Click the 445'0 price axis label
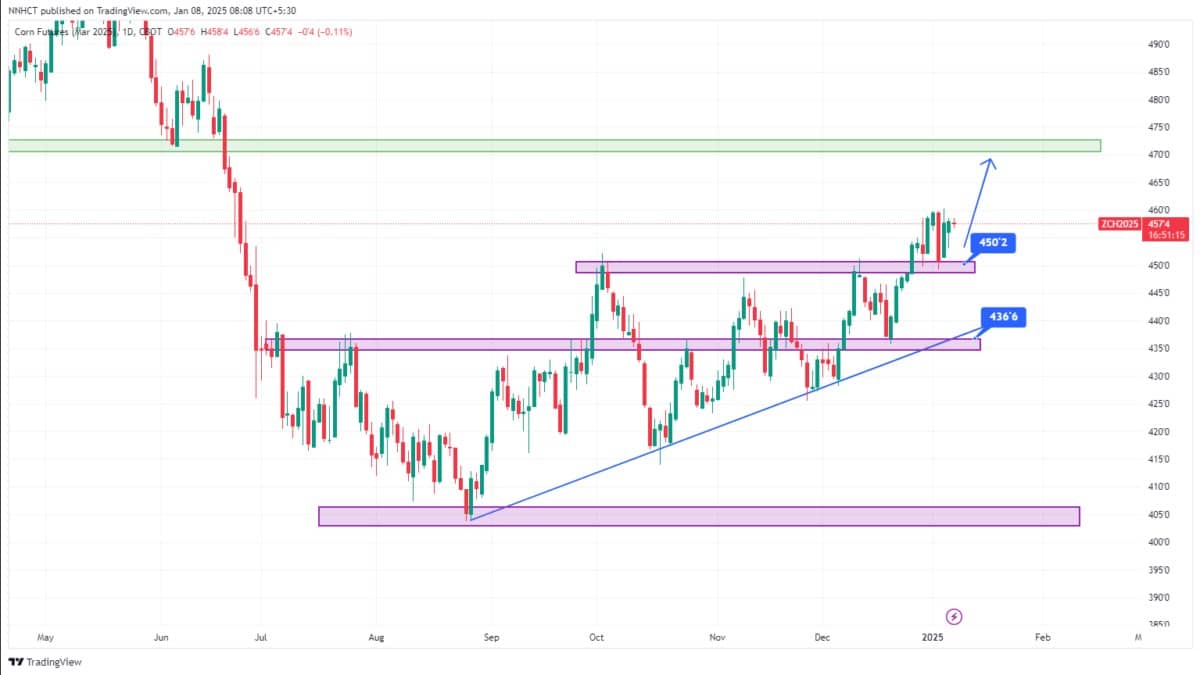The image size is (1200, 675). point(1160,293)
